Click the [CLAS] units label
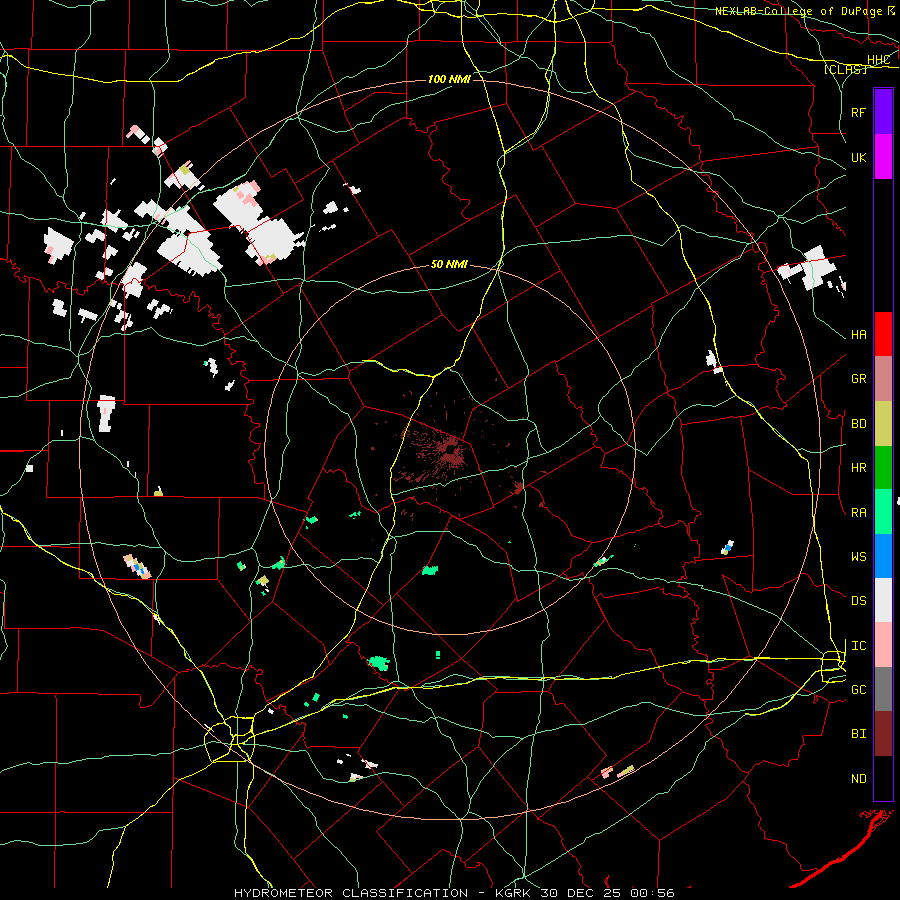The image size is (900, 900). 844,69
